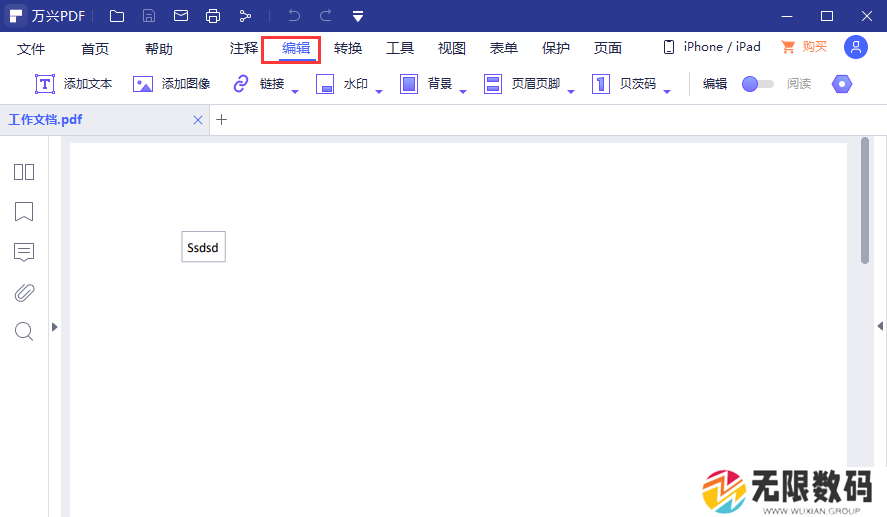Screen dimensions: 887x517
Task: Switch to the 首页 tab
Action: [x=95, y=49]
